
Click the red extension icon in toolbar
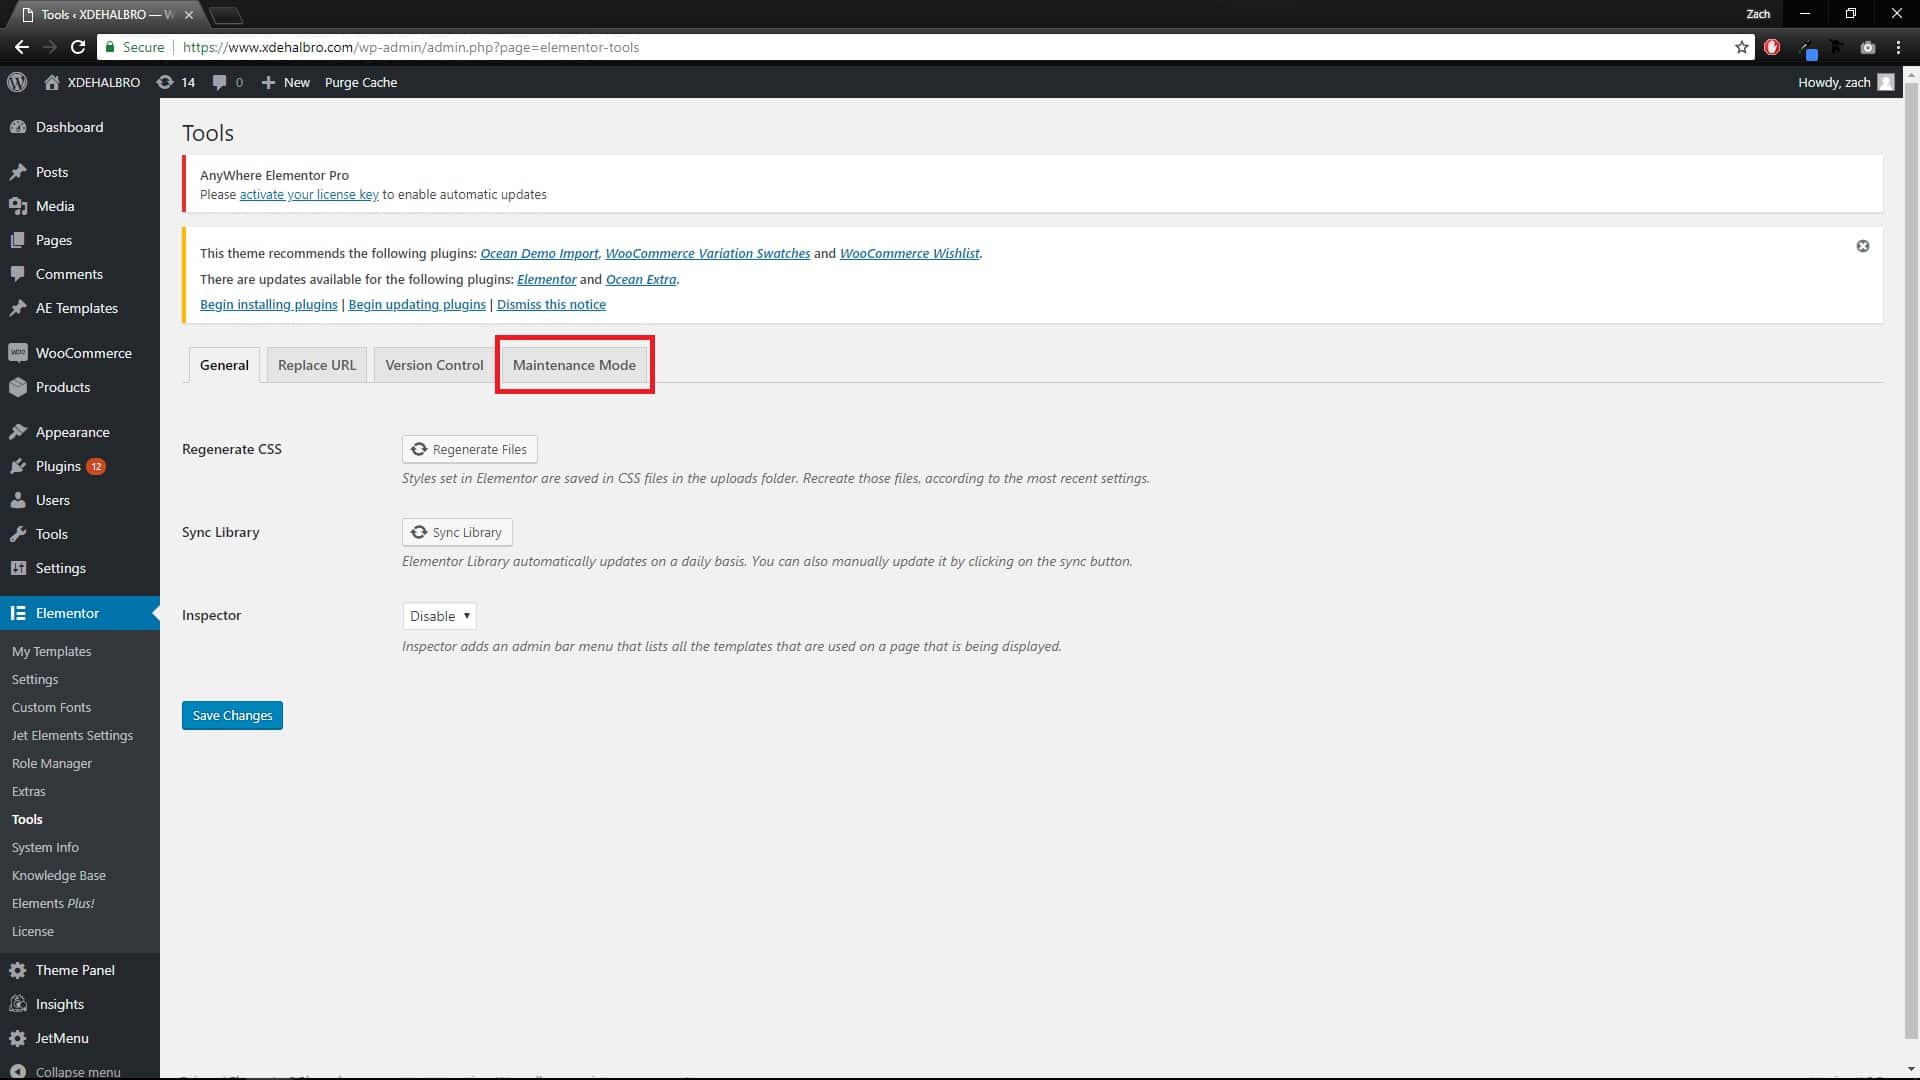[1772, 47]
